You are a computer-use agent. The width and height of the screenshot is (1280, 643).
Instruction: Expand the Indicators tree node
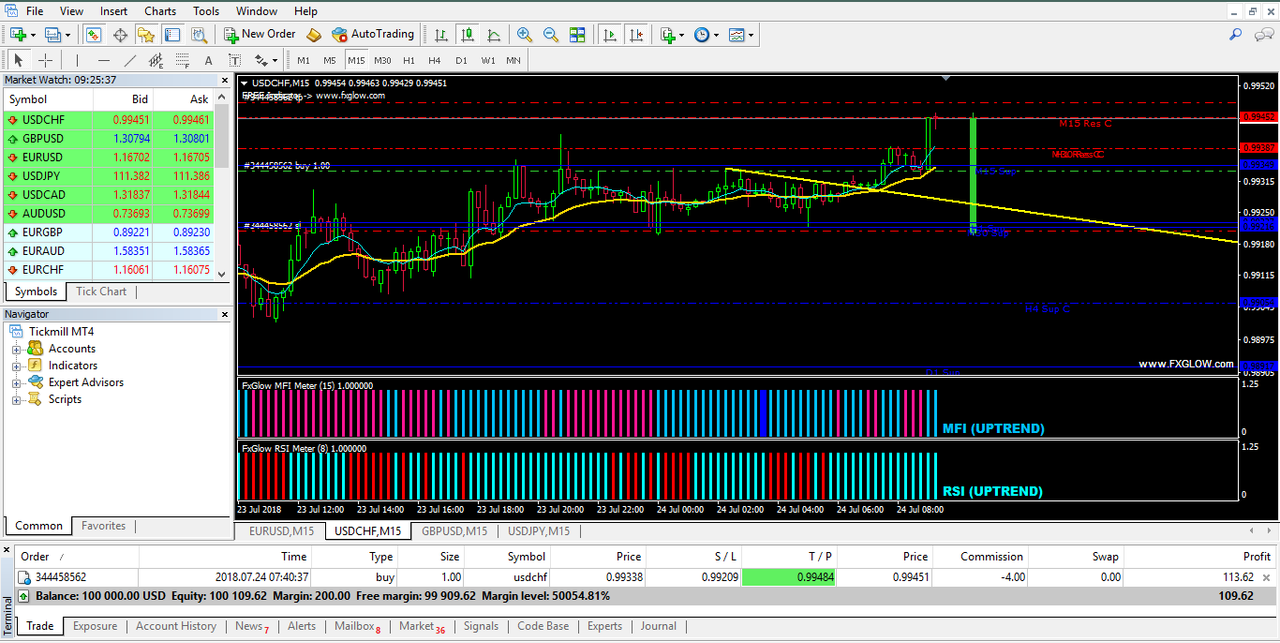point(17,366)
